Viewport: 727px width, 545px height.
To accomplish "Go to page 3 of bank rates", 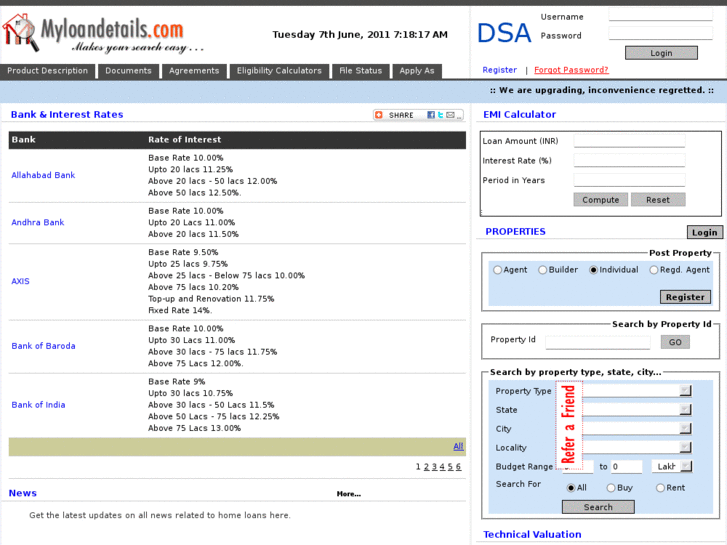I will pyautogui.click(x=434, y=467).
